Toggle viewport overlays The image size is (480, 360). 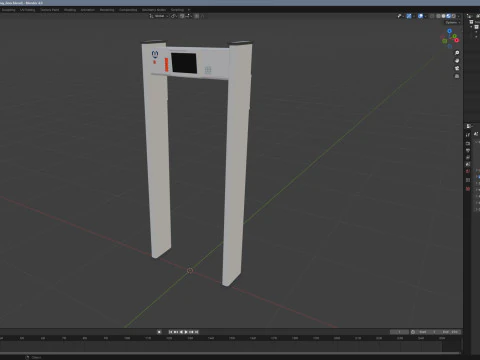(x=420, y=16)
